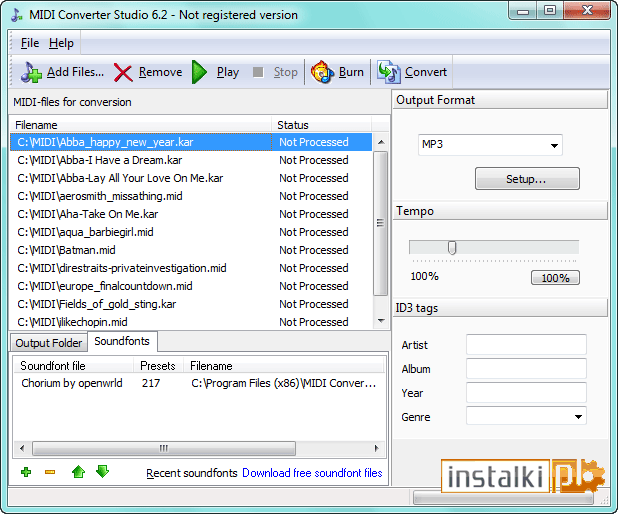Click soundfont list horizontal scrollbar thumb
The width and height of the screenshot is (618, 514).
click(x=164, y=448)
